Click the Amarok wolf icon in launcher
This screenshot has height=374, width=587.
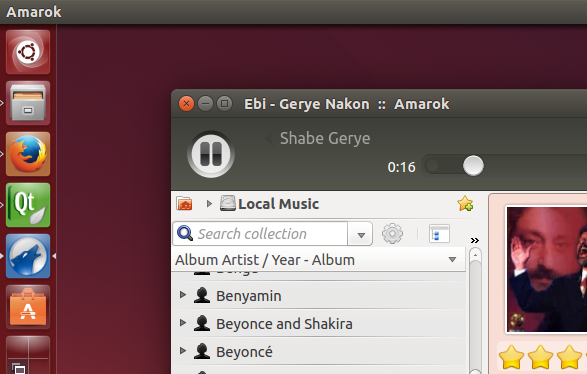(28, 256)
